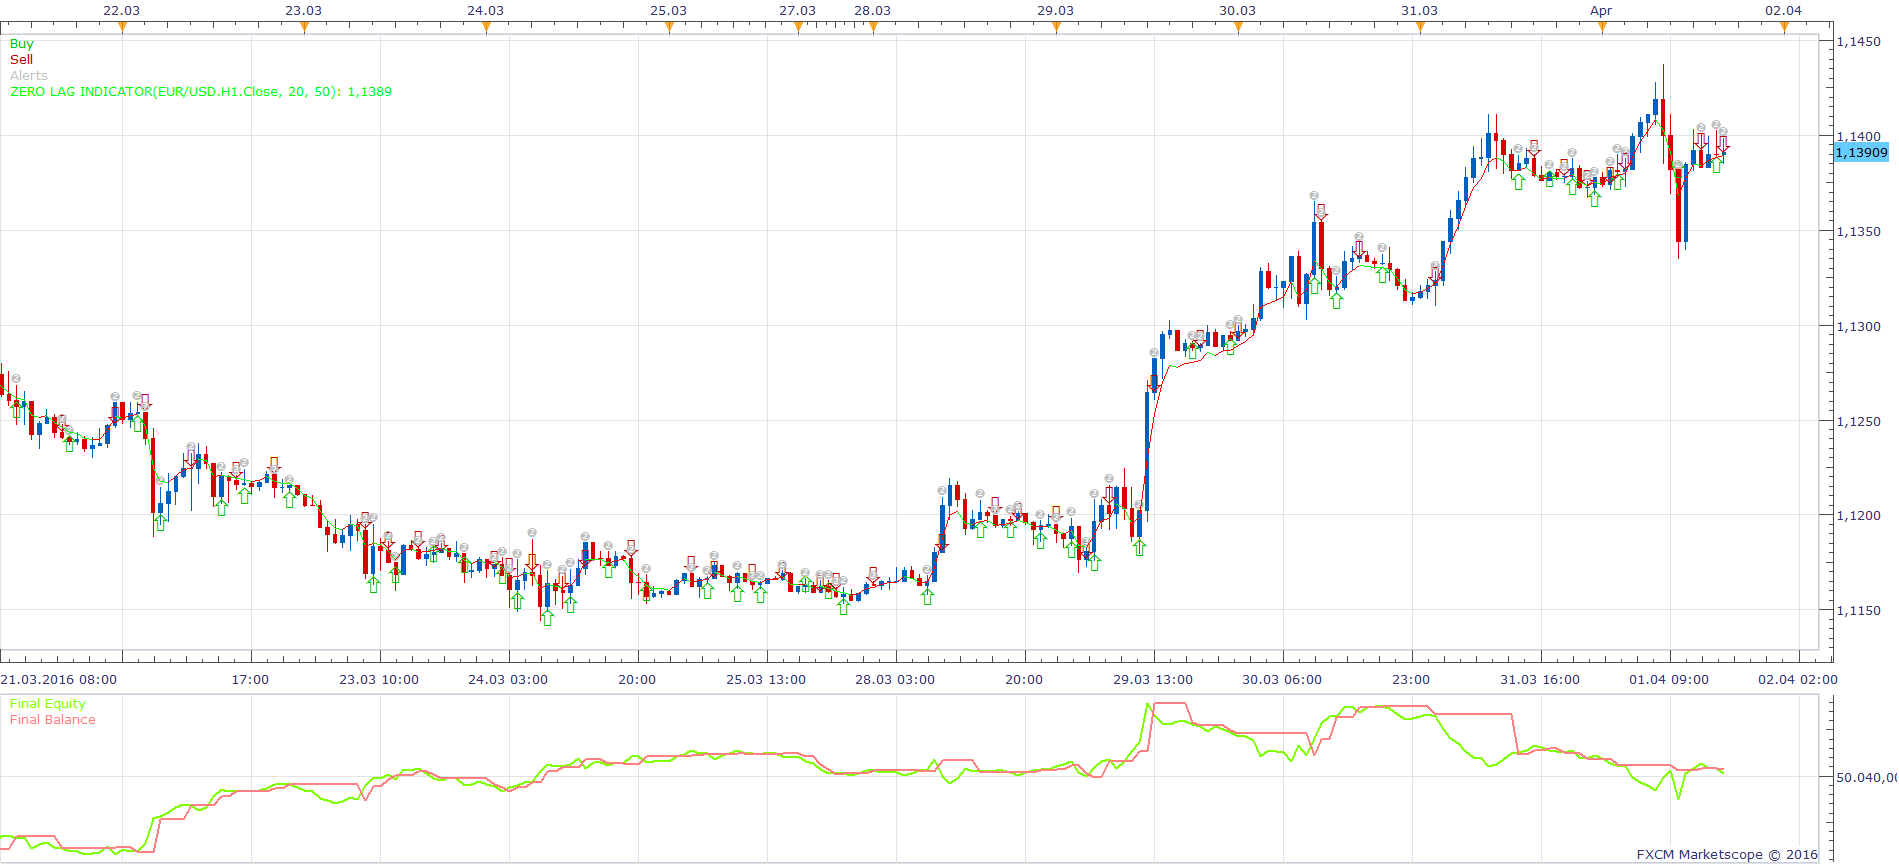This screenshot has height=864, width=1899.
Task: Click the 02.04 02:00 time label
Action: (1798, 680)
